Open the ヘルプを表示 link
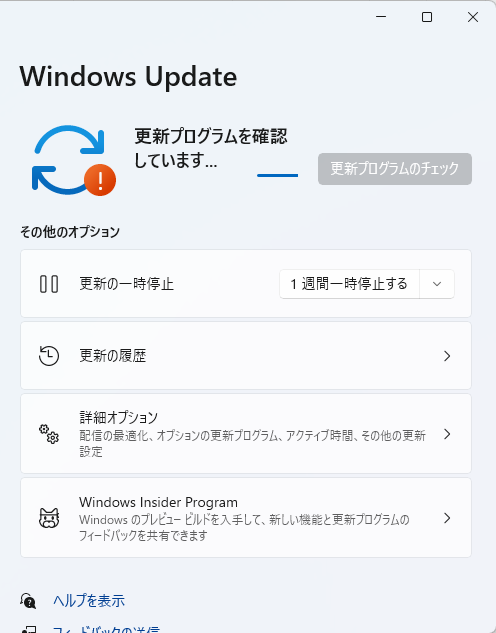This screenshot has width=496, height=633. pos(89,601)
